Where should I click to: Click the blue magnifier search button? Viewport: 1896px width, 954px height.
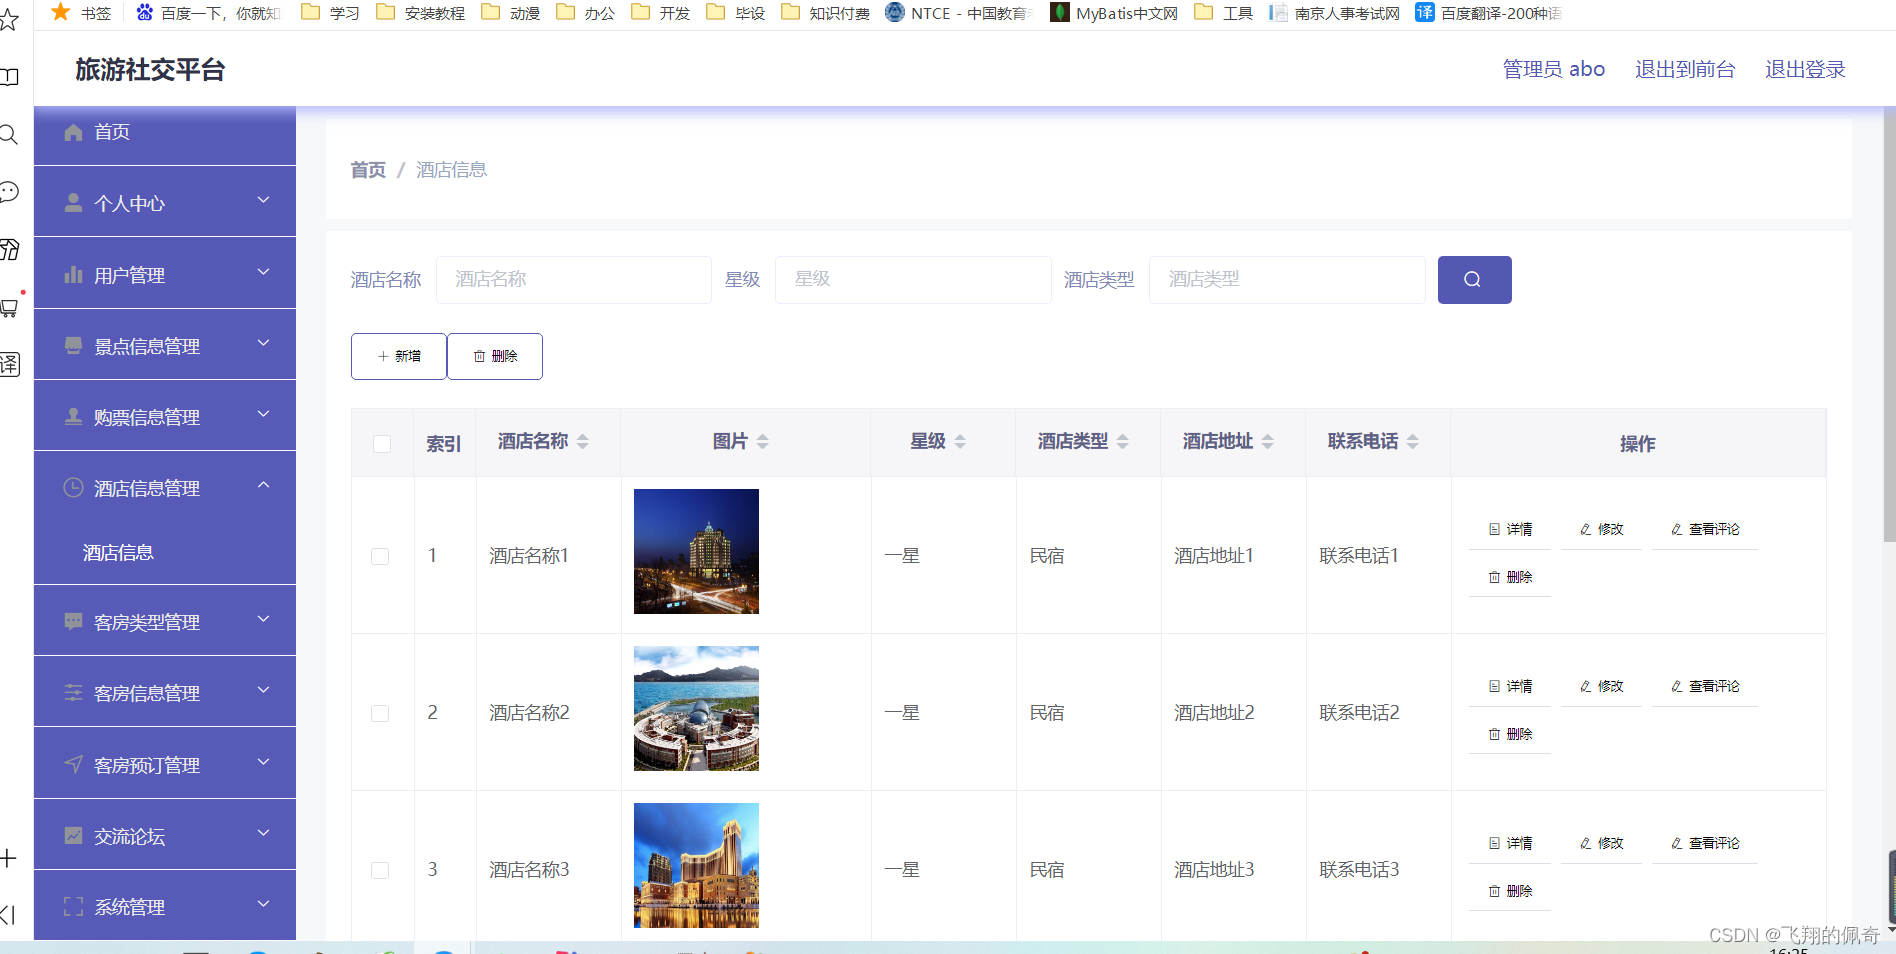click(1473, 280)
